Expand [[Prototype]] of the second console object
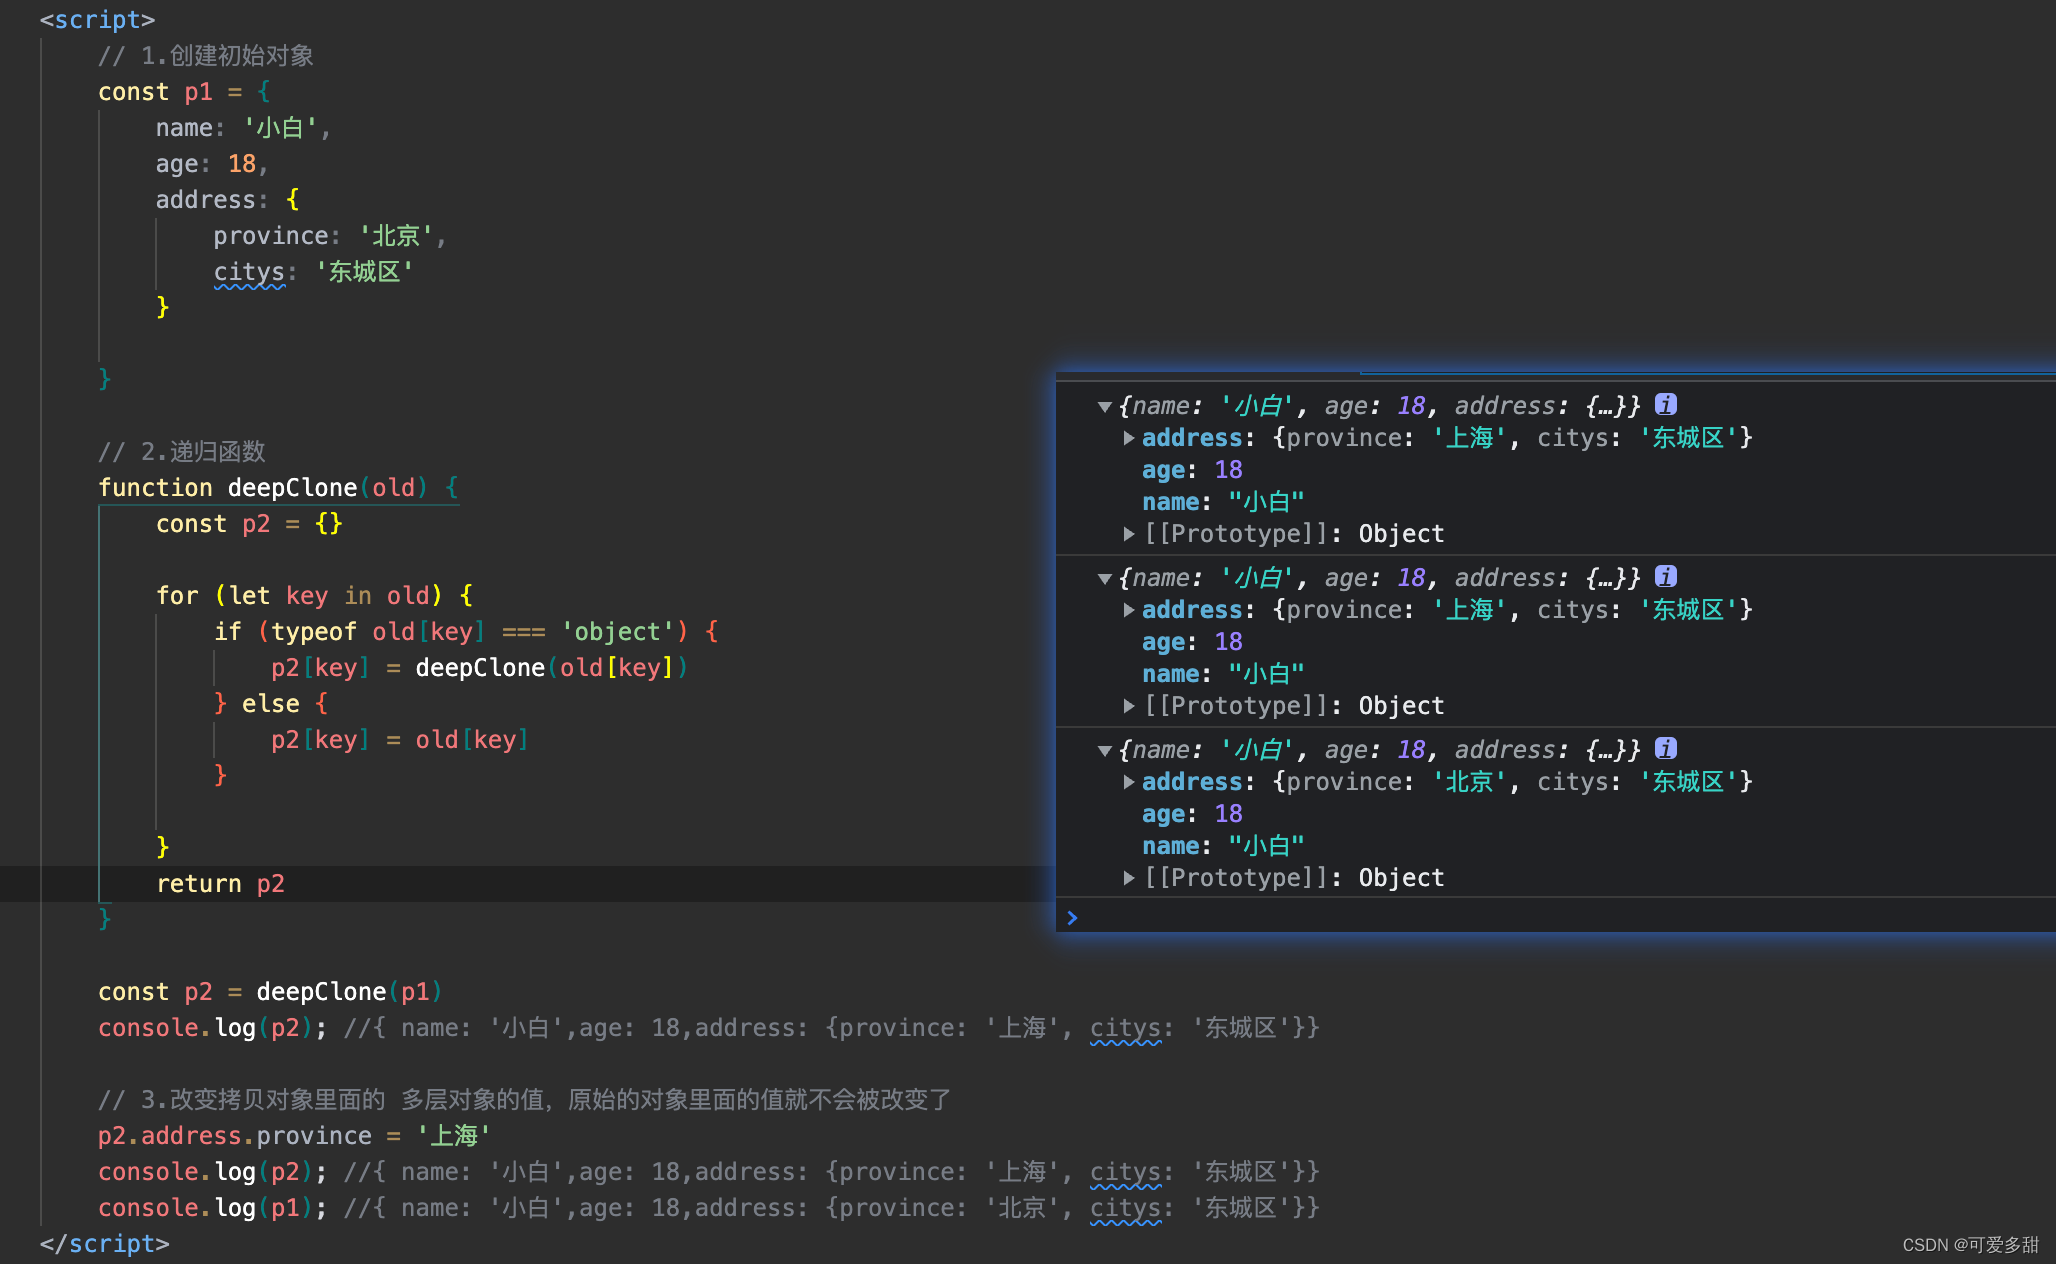This screenshot has height=1264, width=2056. pyautogui.click(x=1129, y=706)
